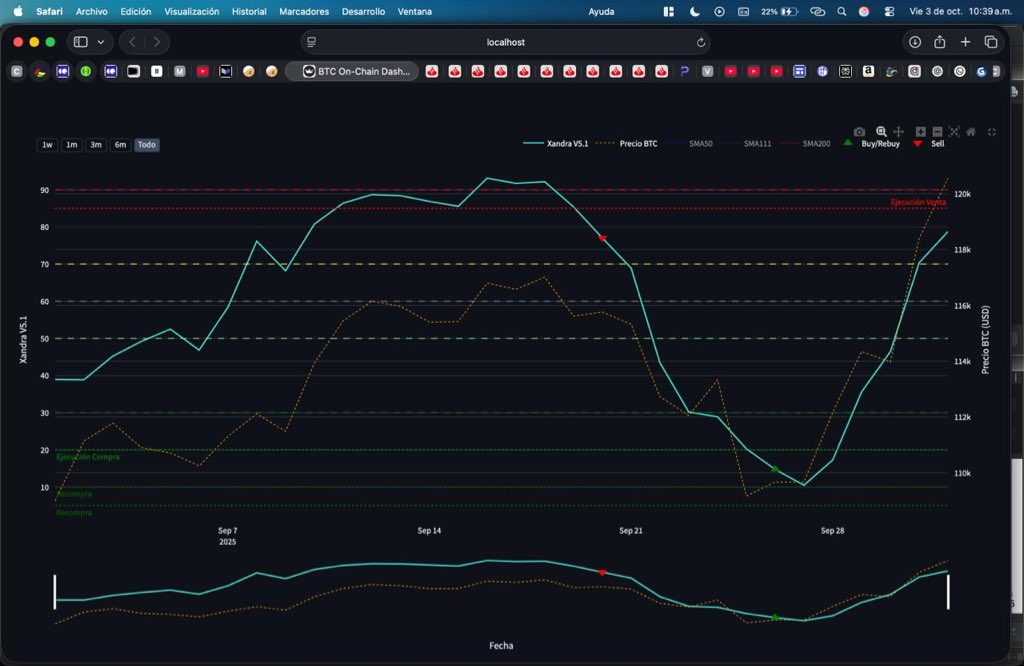Select the BTC On-Chain Dash tab
The height and width of the screenshot is (666, 1024).
click(x=353, y=71)
